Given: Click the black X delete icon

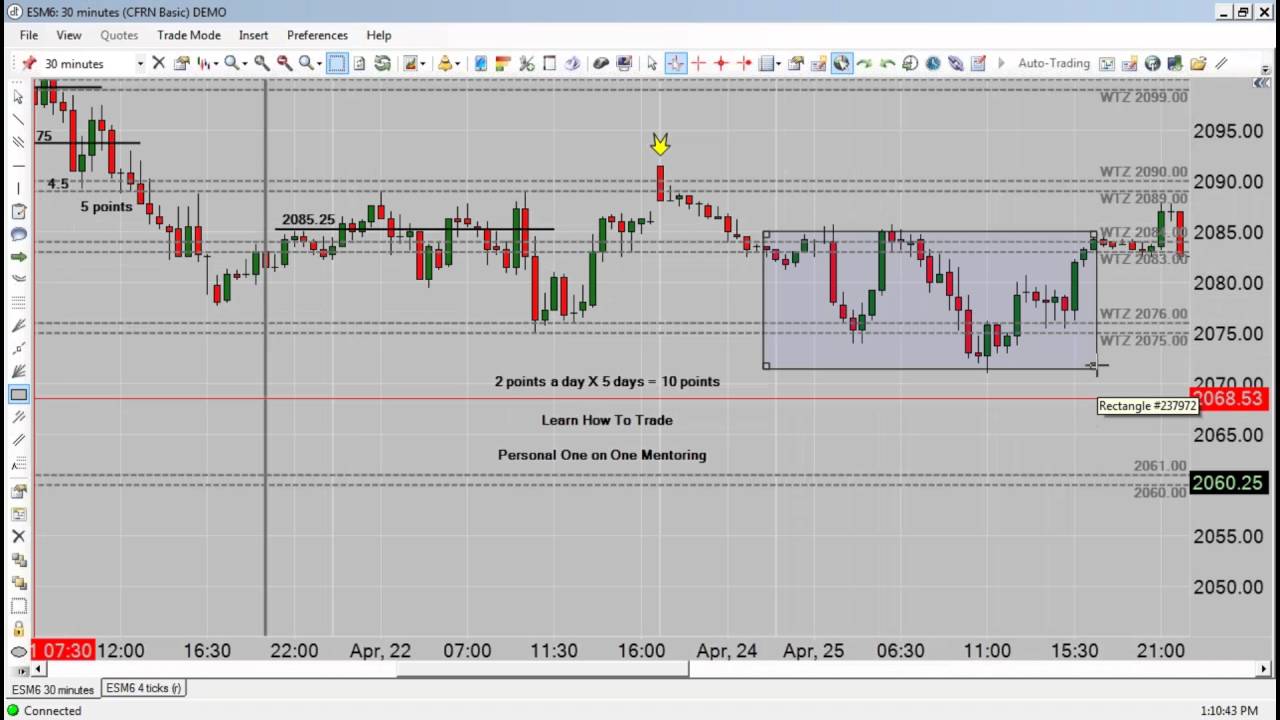Looking at the screenshot, I should coord(158,63).
